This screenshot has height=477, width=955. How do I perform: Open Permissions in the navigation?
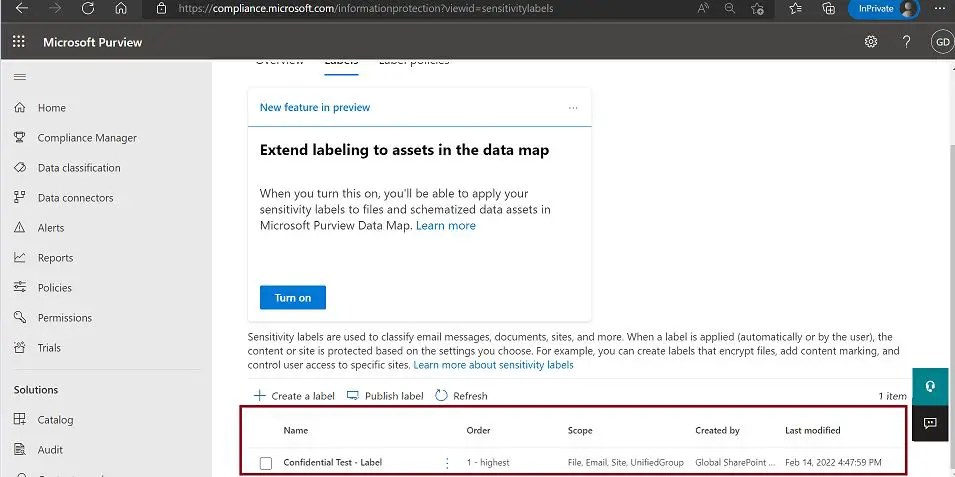[65, 317]
